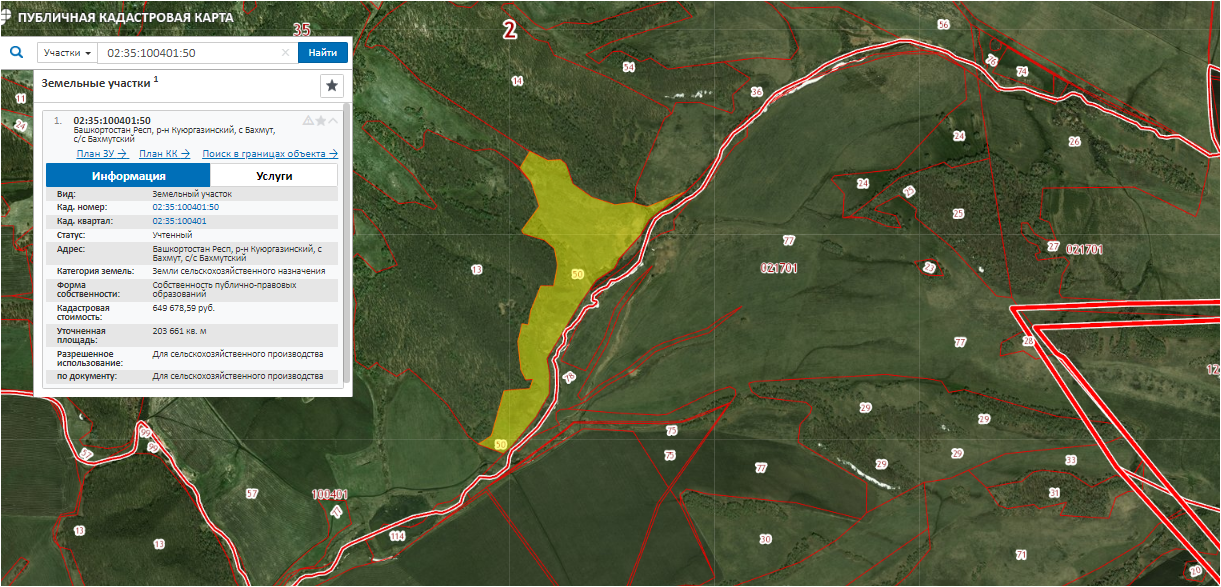Open favorites via the star button
Screen dimensions: 1221x587
click(x=332, y=85)
